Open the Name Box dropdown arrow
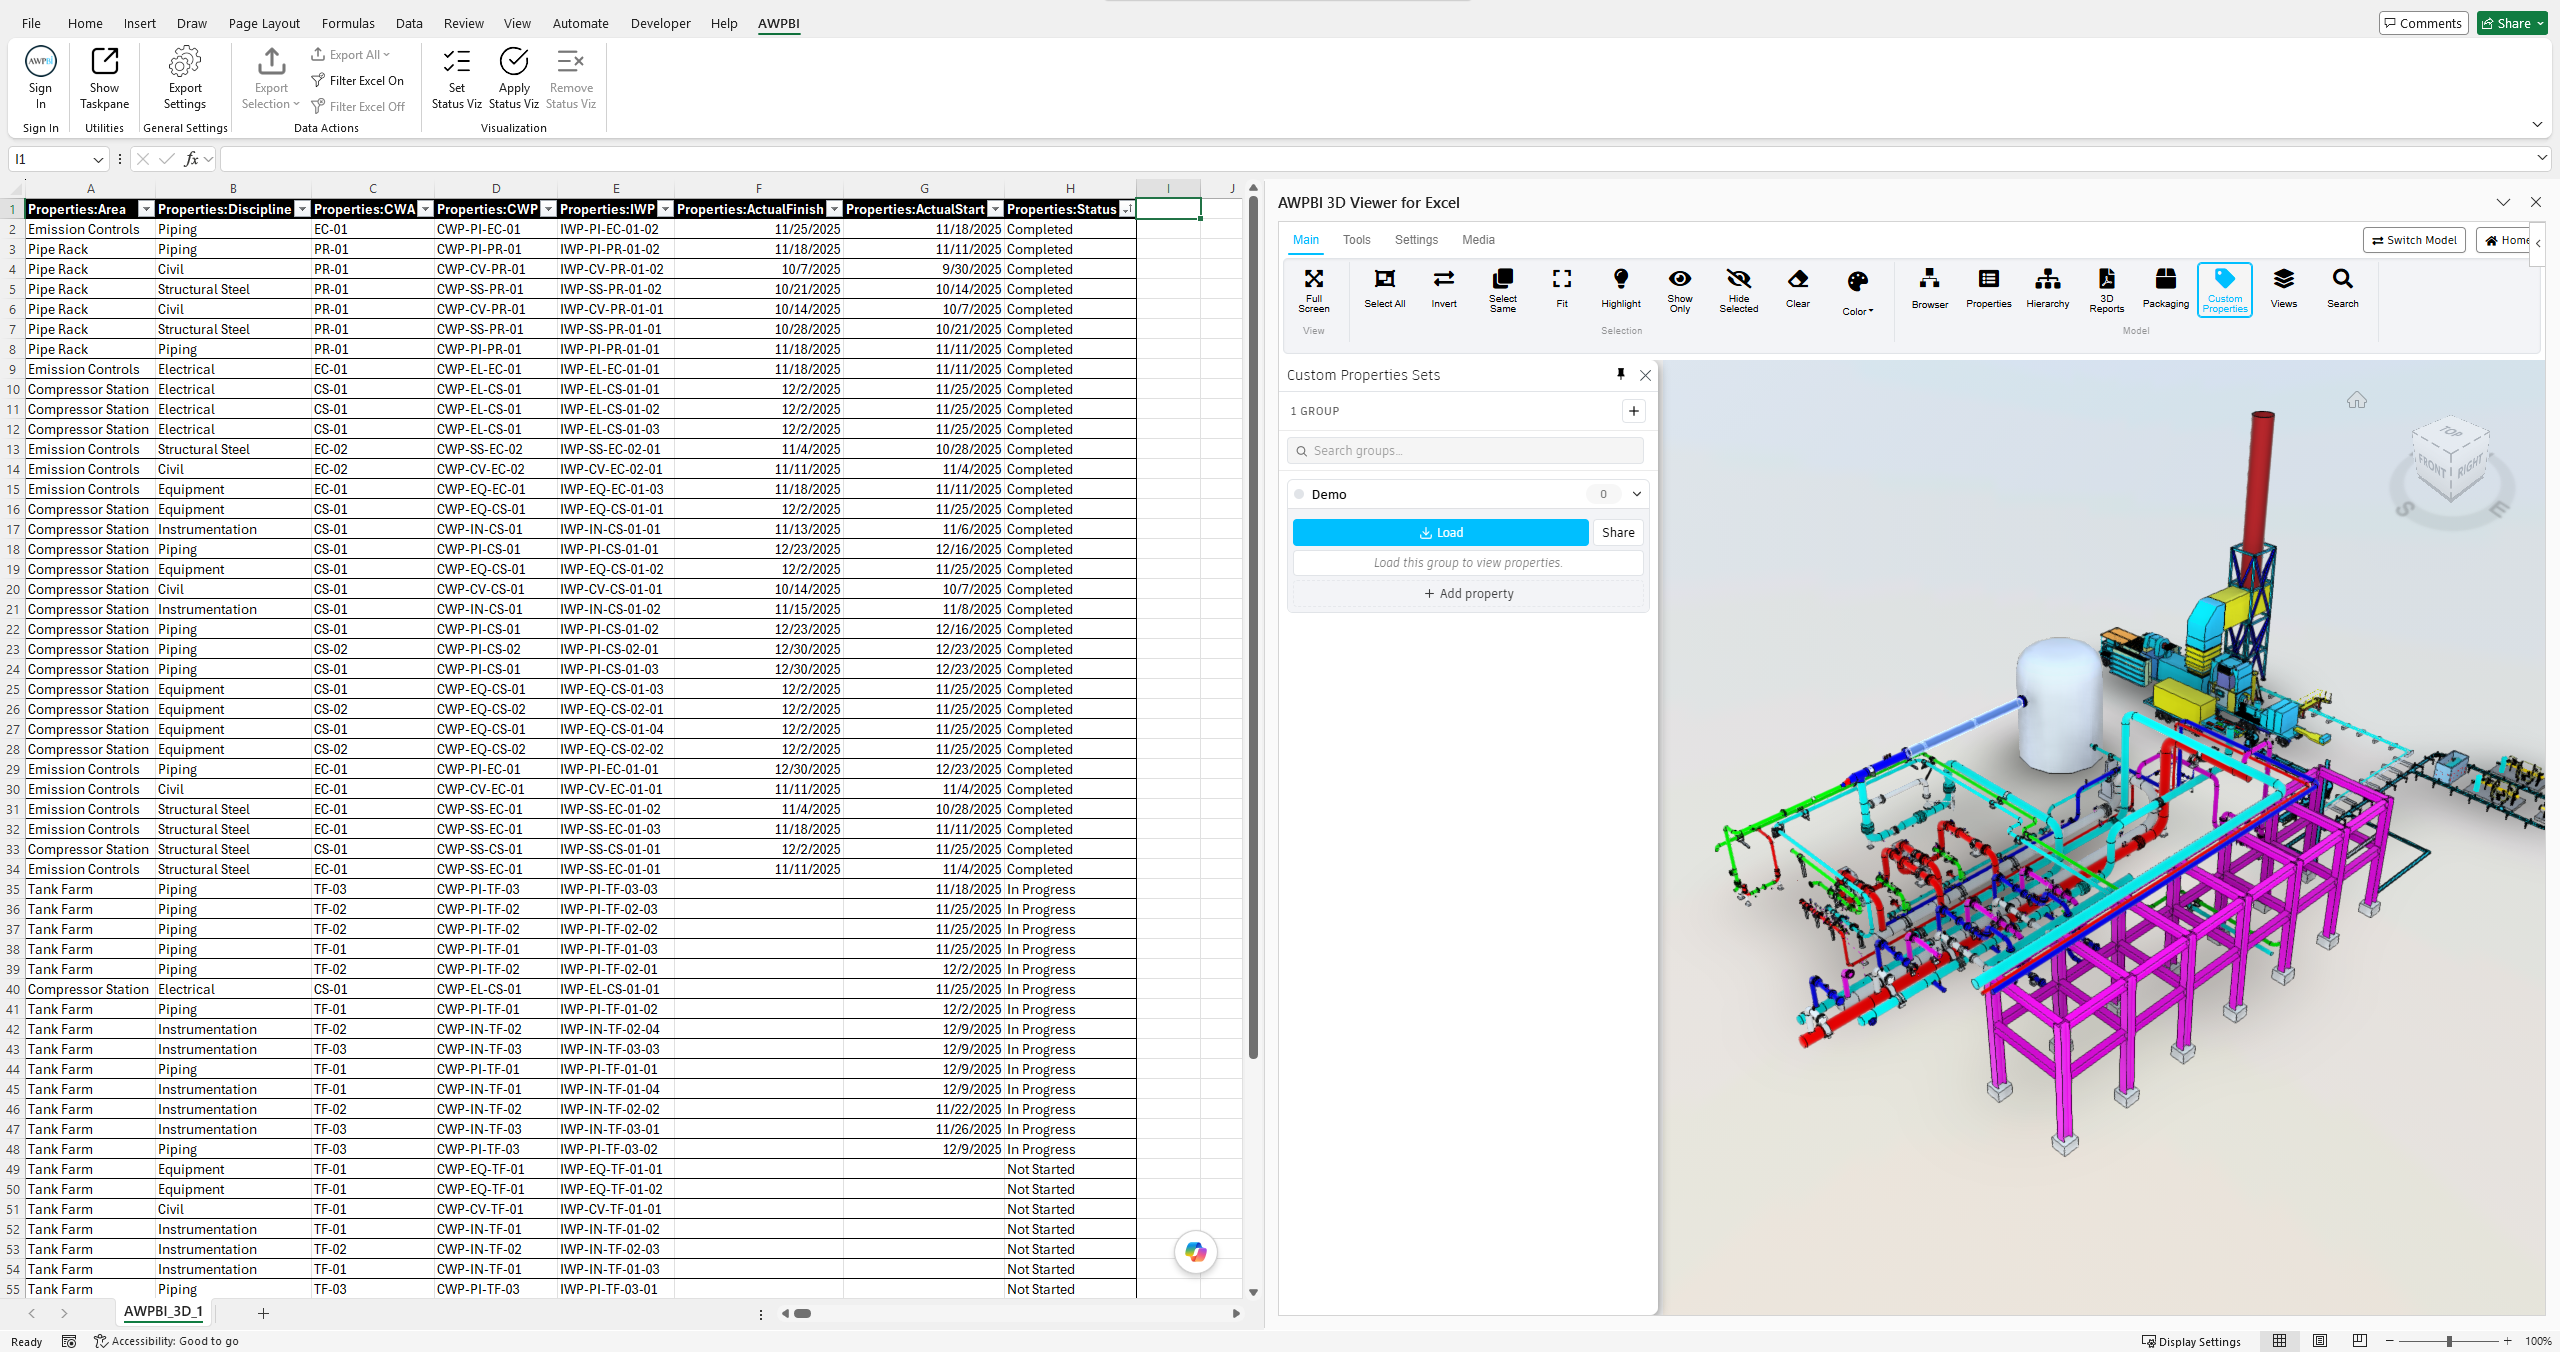The height and width of the screenshot is (1352, 2560). (x=98, y=159)
